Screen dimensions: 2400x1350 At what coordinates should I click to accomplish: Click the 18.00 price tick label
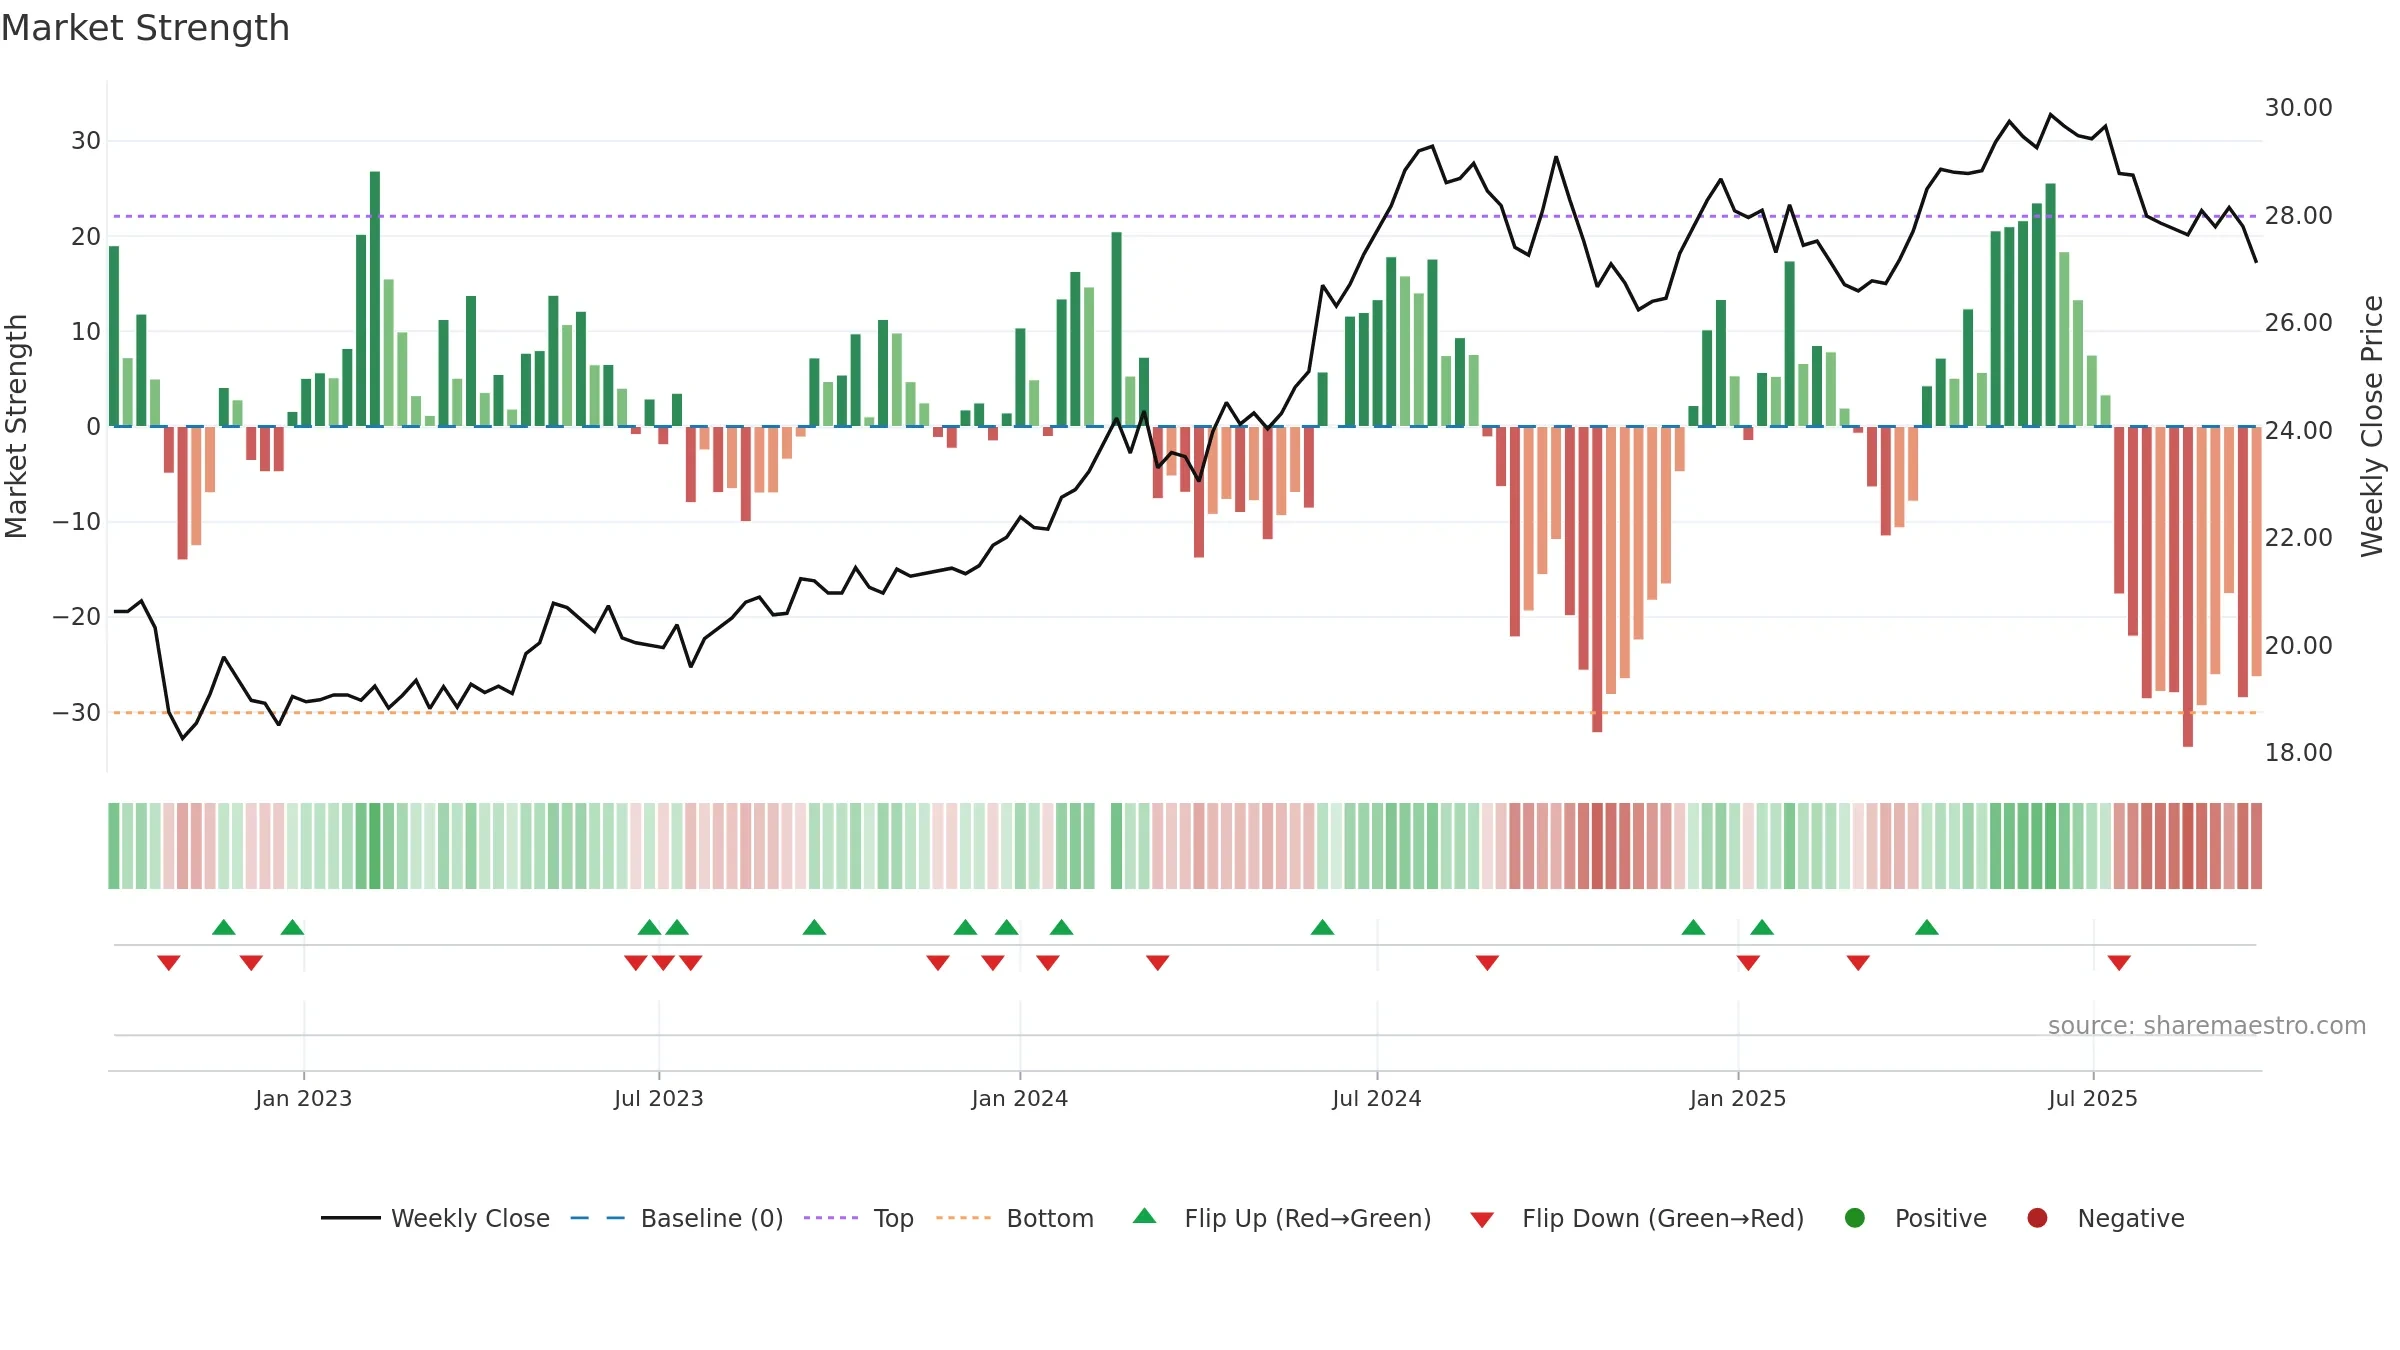[x=2298, y=753]
